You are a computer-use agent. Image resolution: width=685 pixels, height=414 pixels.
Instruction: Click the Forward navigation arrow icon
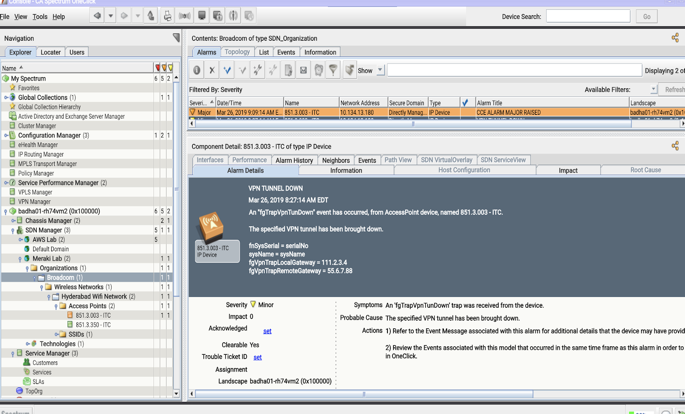coord(124,16)
